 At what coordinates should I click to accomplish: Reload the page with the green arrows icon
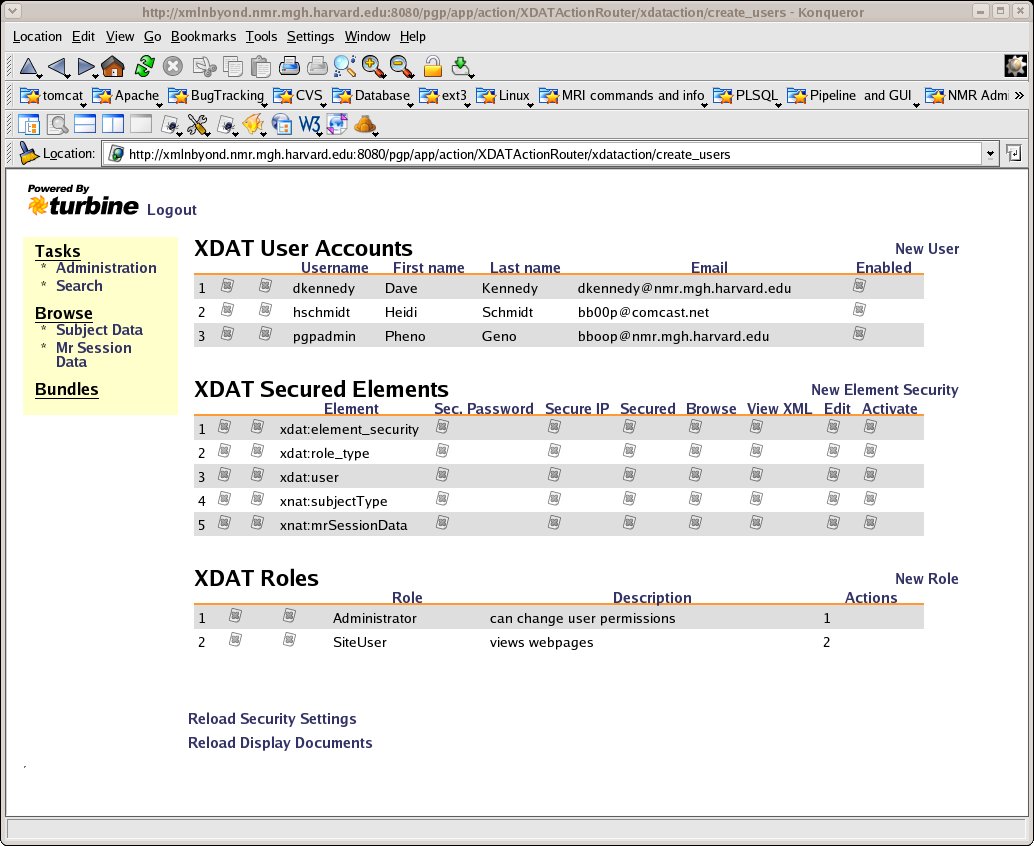(144, 66)
